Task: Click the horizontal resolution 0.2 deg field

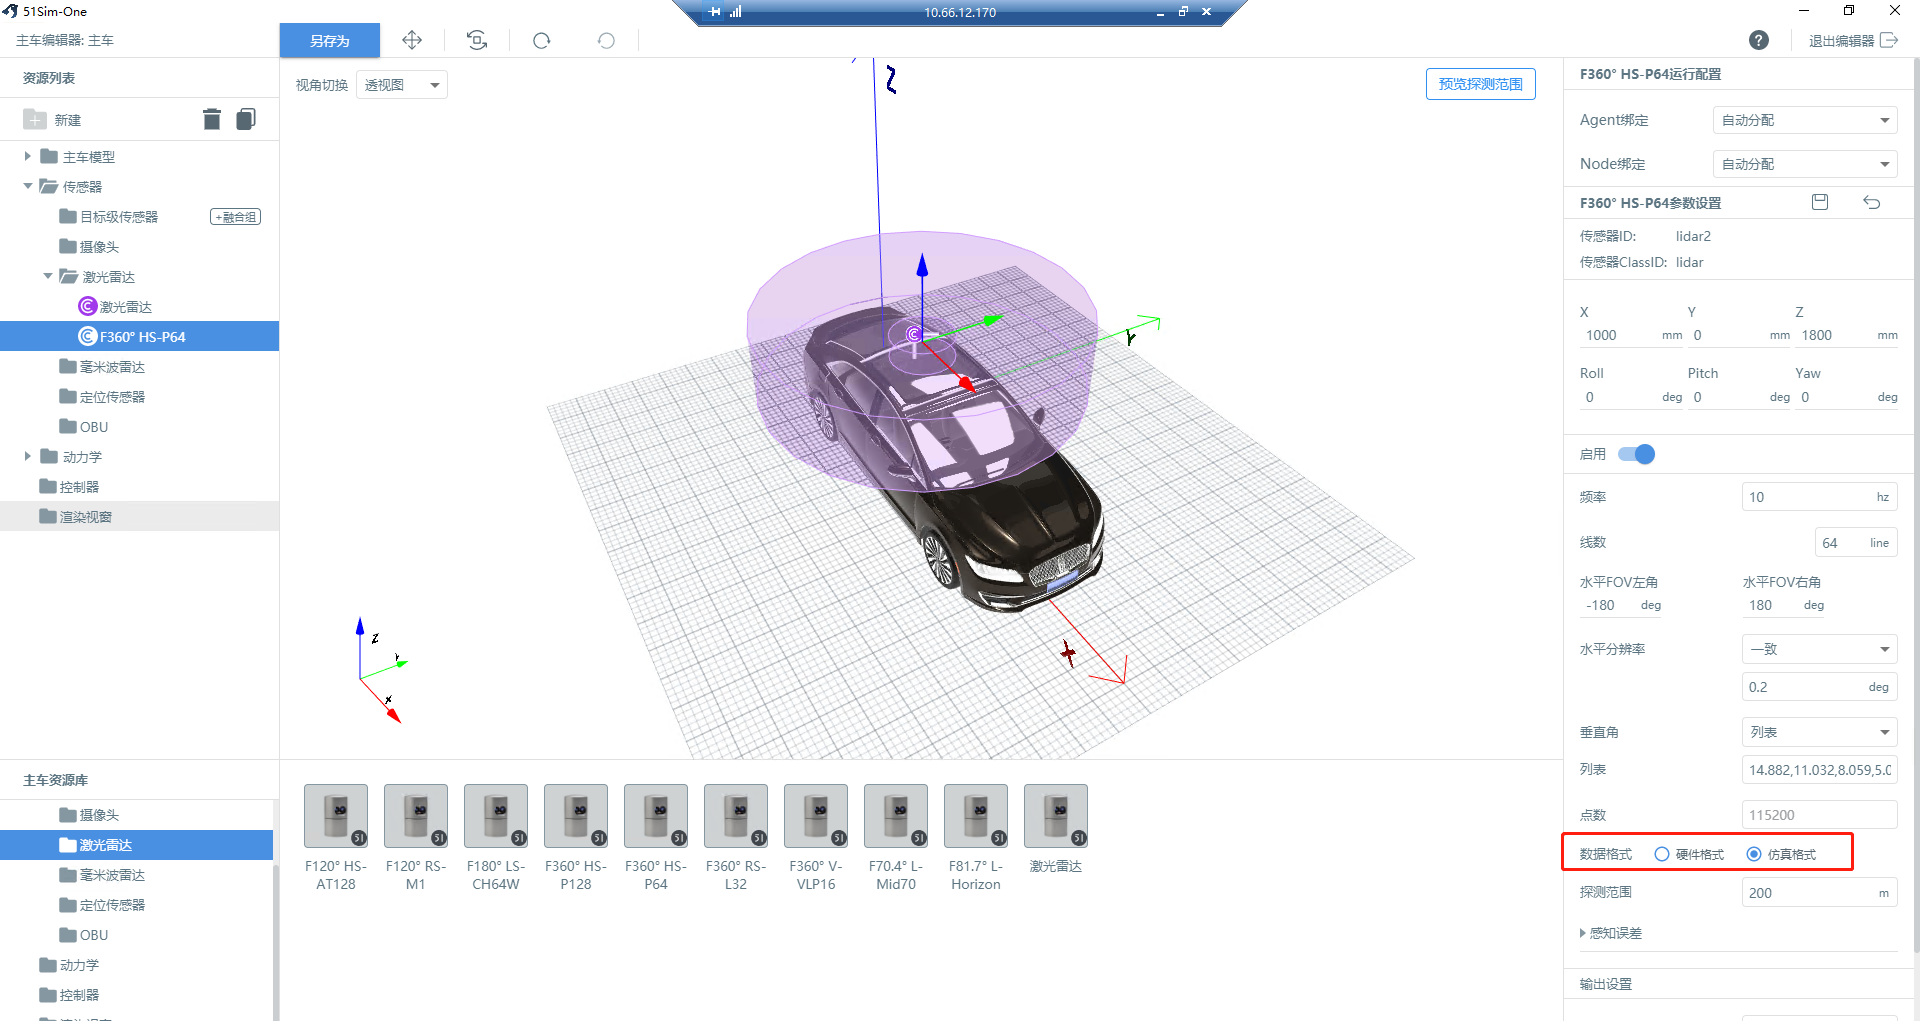Action: pos(1819,687)
